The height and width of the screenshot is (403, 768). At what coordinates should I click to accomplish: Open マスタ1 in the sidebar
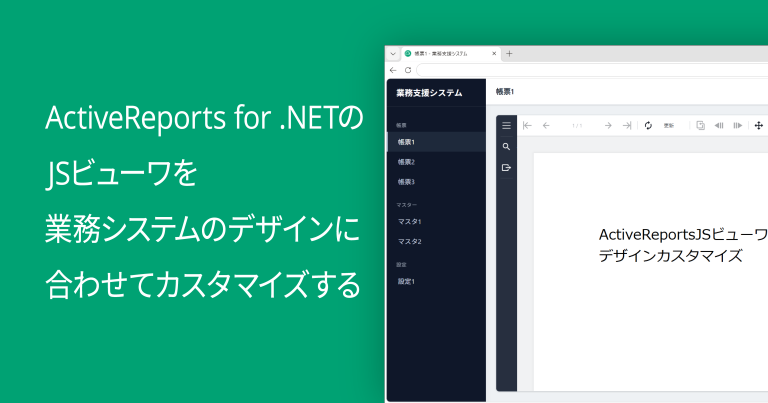click(x=436, y=222)
